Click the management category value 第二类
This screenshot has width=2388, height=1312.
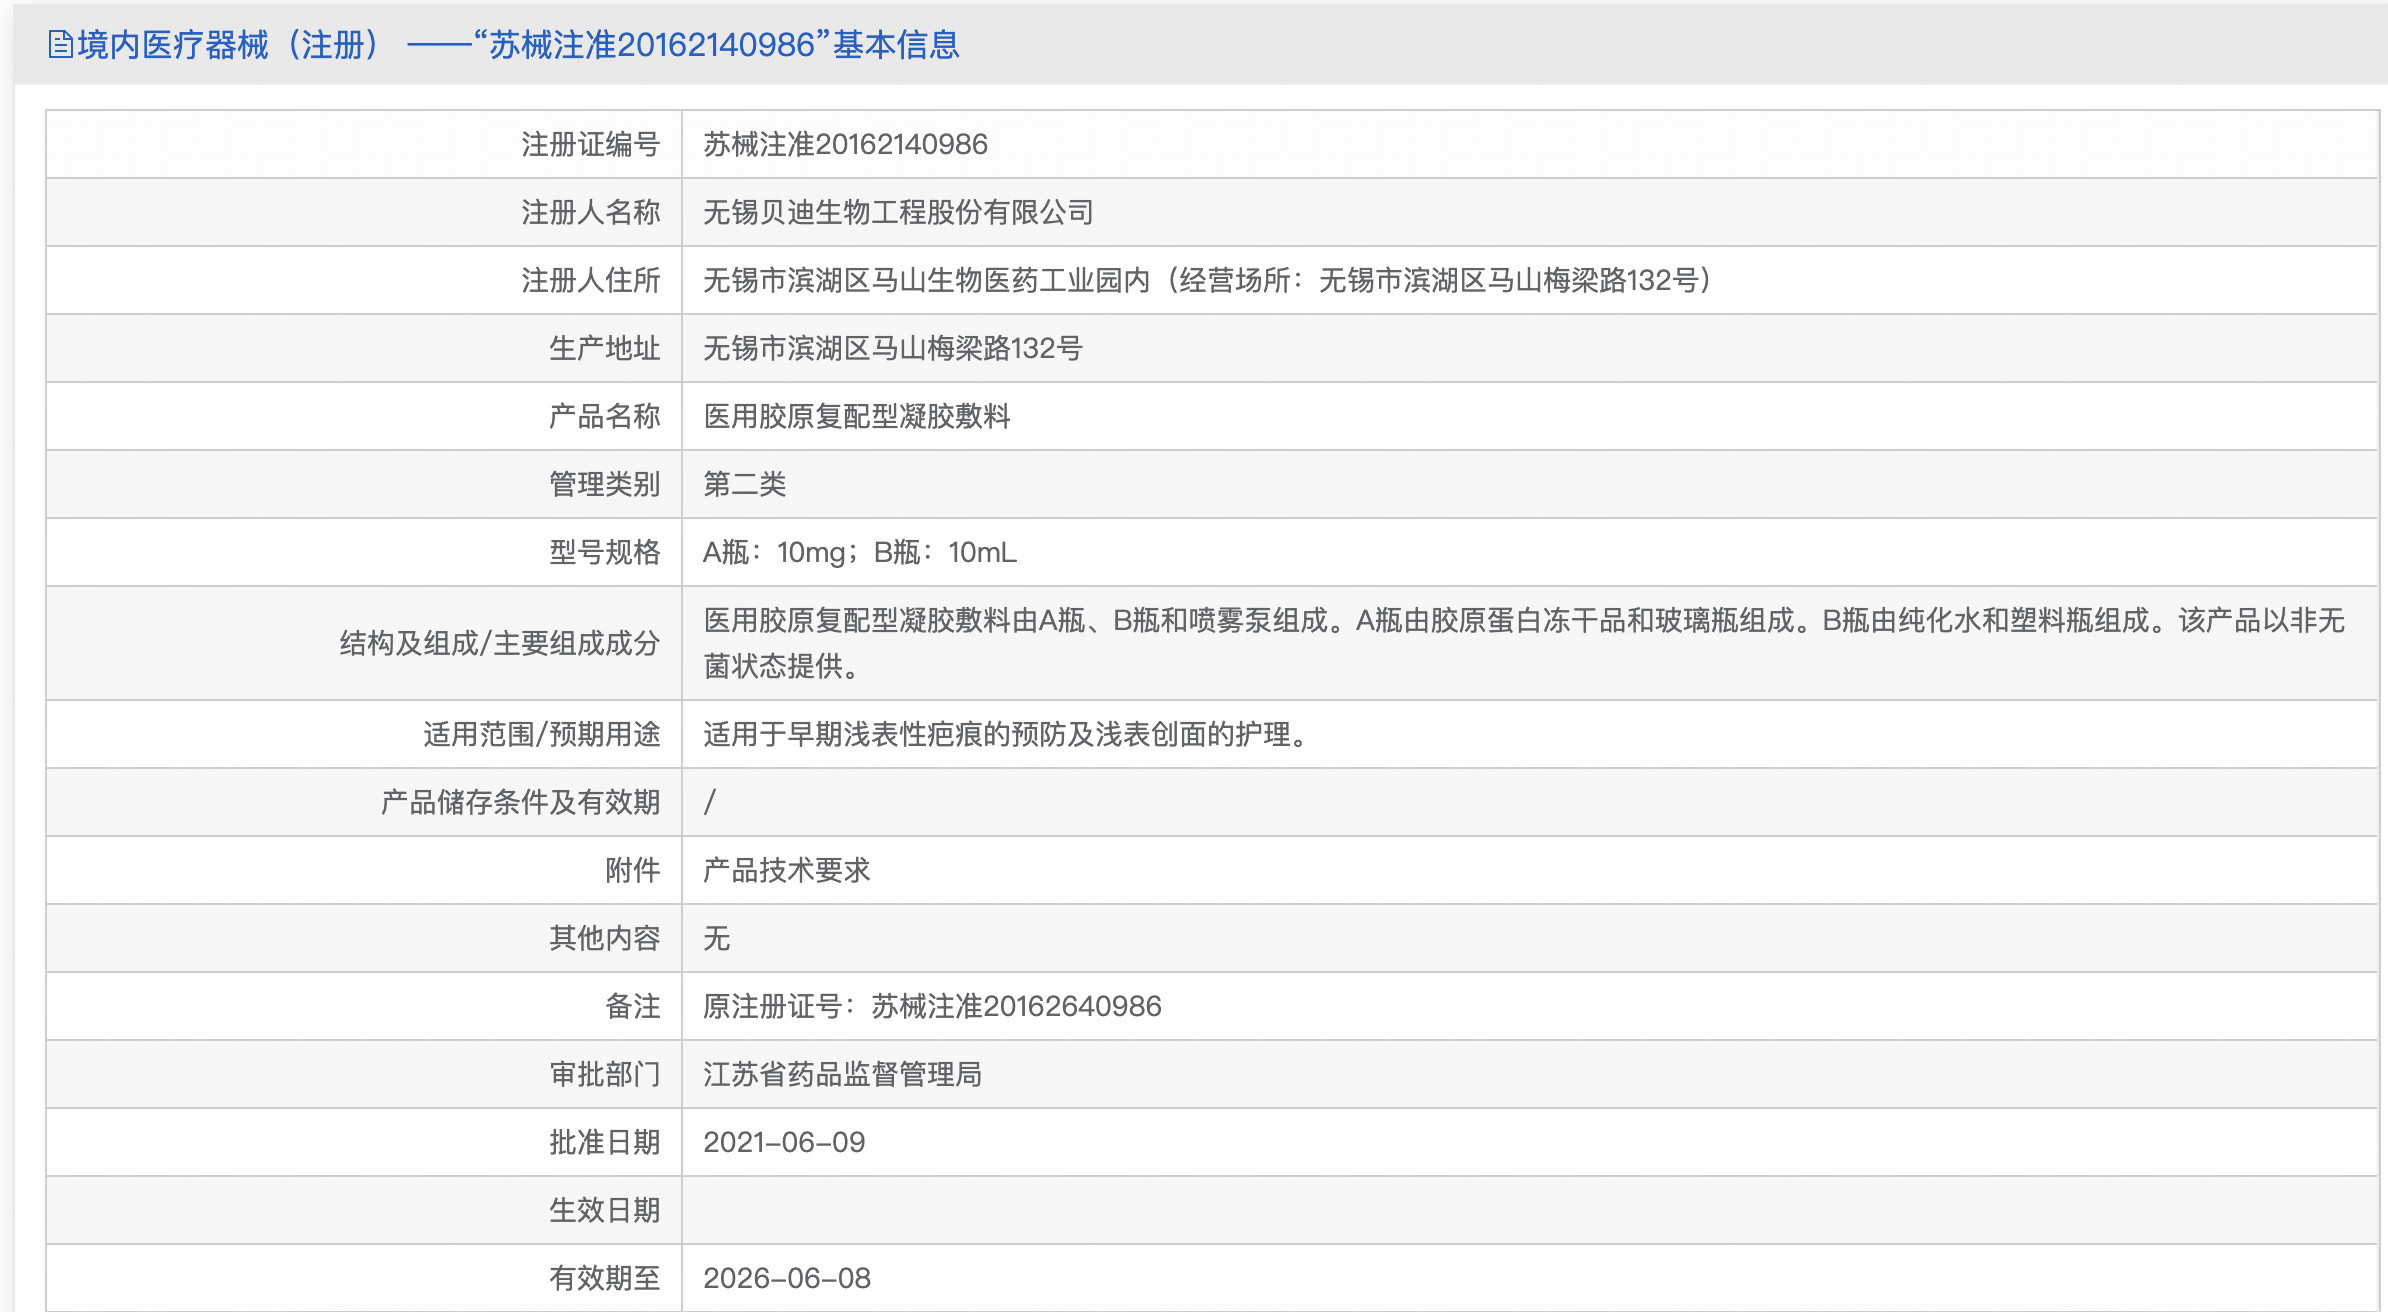coord(744,485)
